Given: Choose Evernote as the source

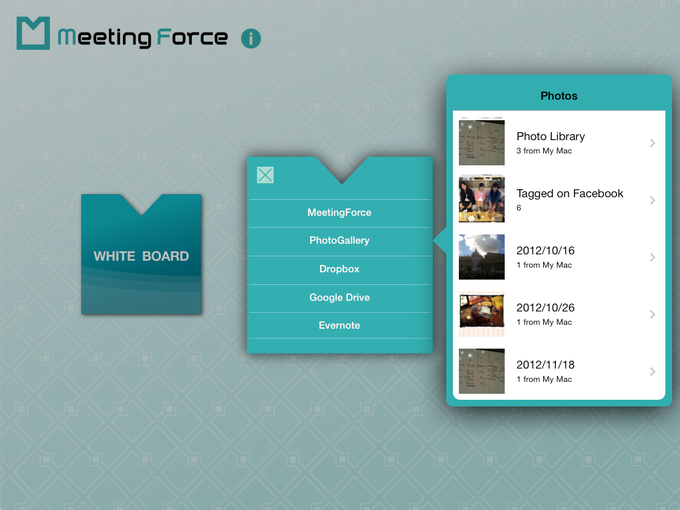Looking at the screenshot, I should point(340,326).
